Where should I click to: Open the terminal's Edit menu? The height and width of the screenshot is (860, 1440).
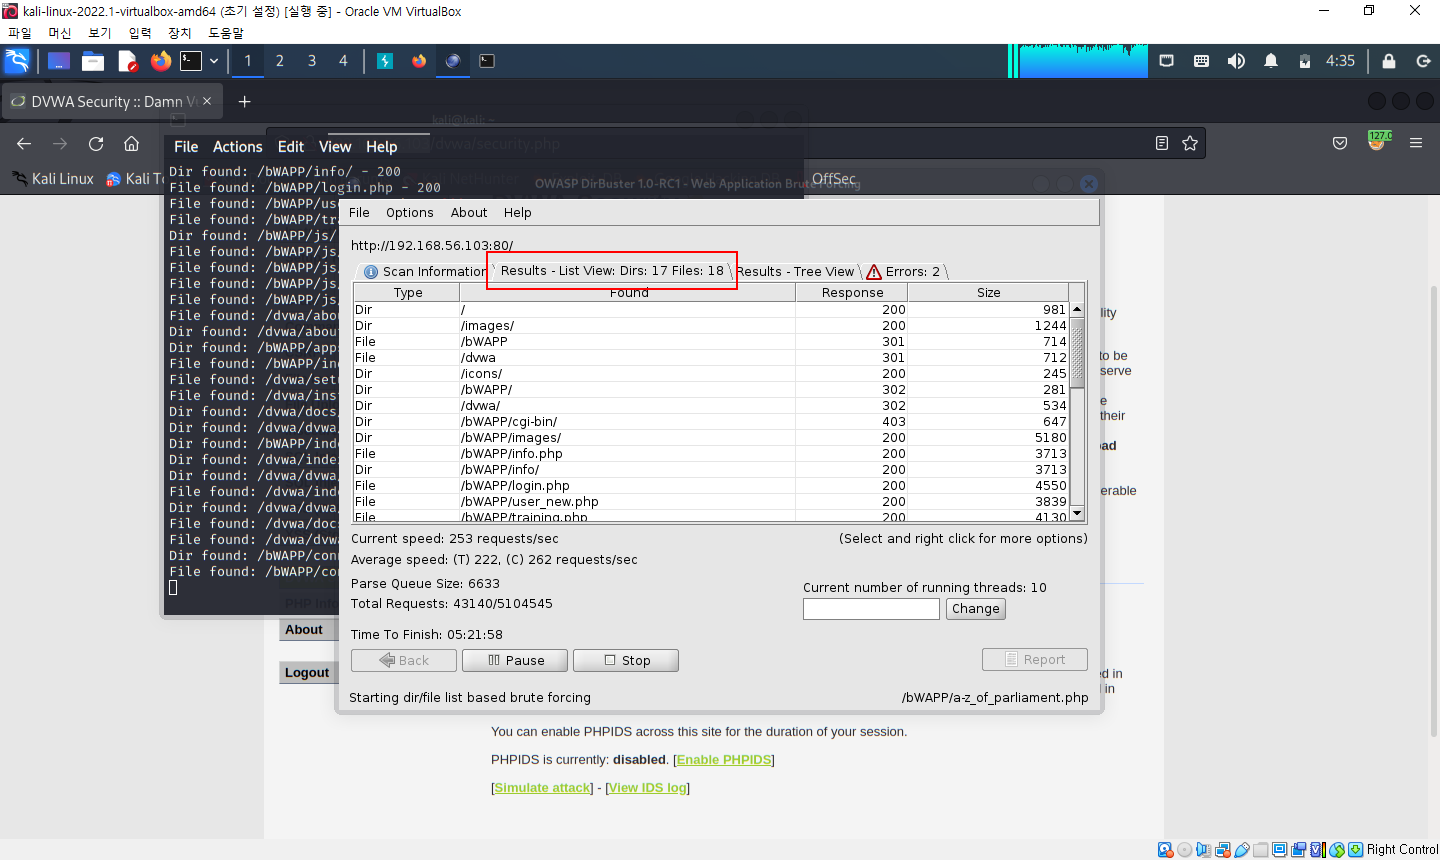[x=291, y=147]
